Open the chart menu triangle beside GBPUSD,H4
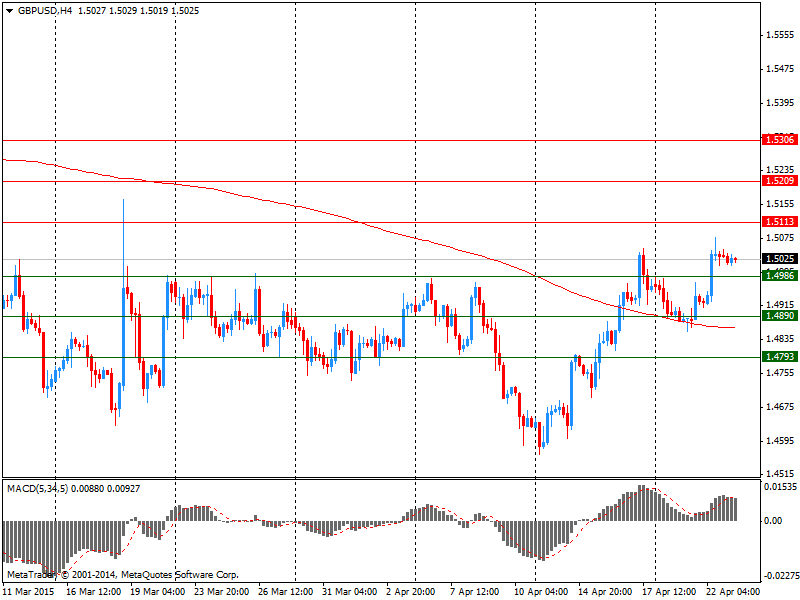800x600 pixels. 10,11
